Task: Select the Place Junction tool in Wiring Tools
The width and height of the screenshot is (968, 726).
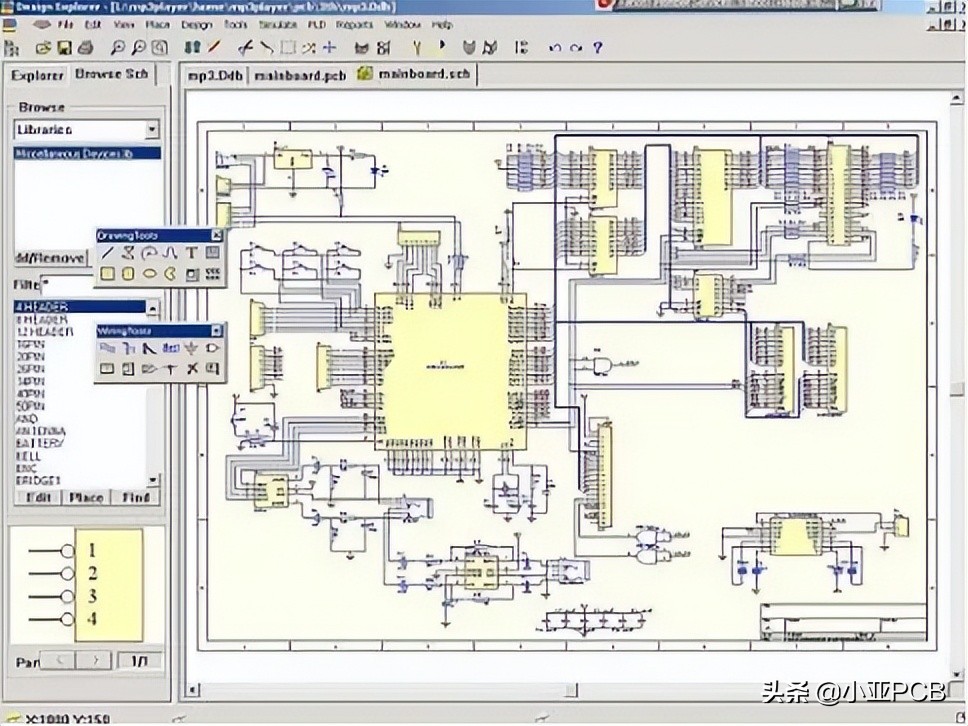Action: pos(170,367)
